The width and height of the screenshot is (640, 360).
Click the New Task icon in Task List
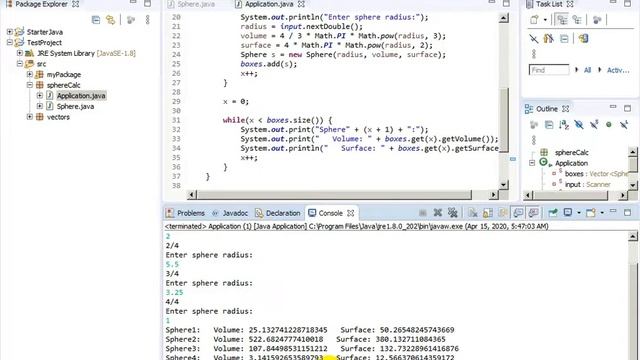(x=534, y=20)
